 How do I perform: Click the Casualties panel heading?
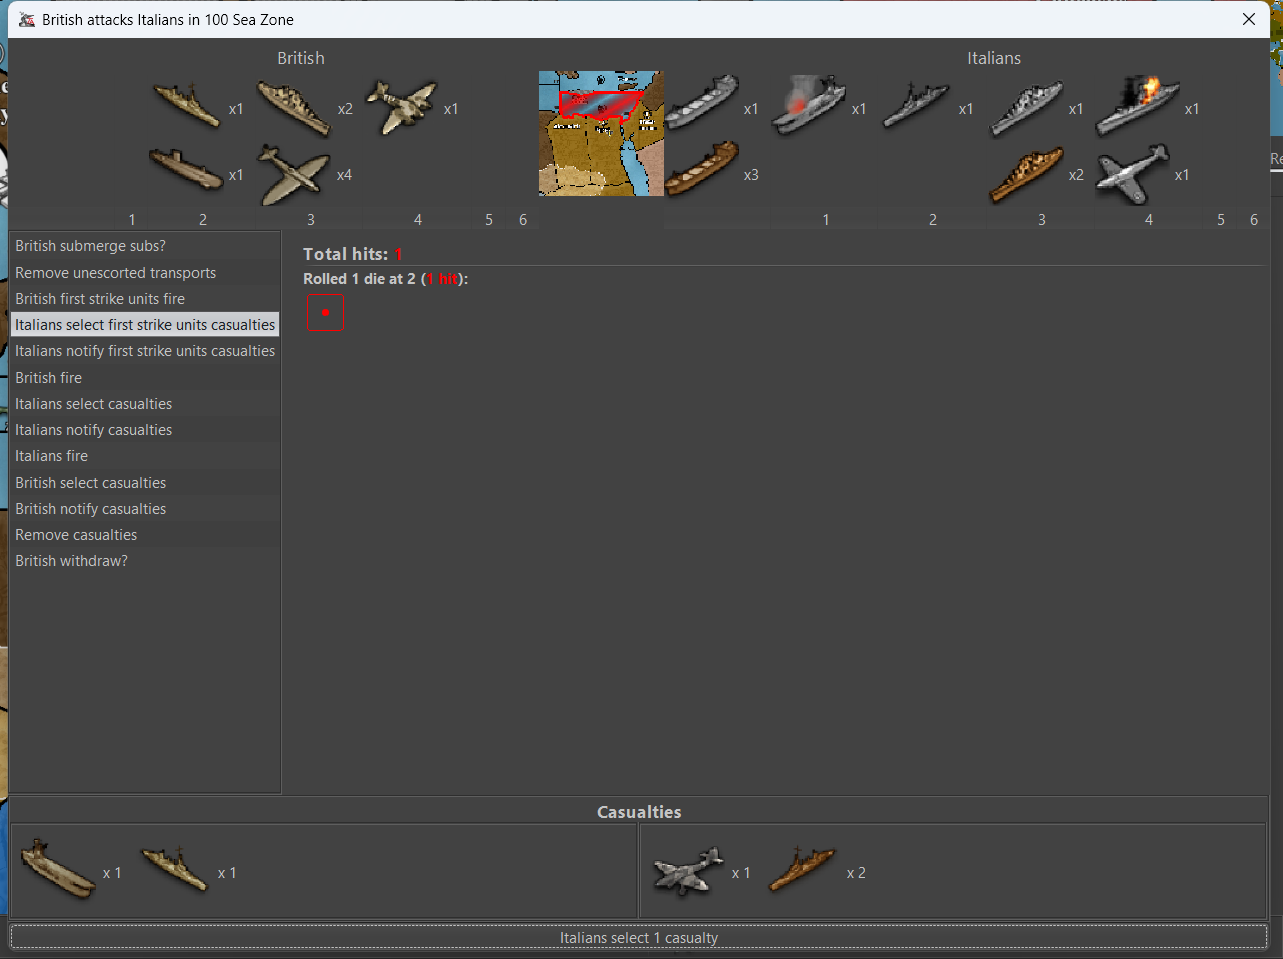(x=639, y=812)
